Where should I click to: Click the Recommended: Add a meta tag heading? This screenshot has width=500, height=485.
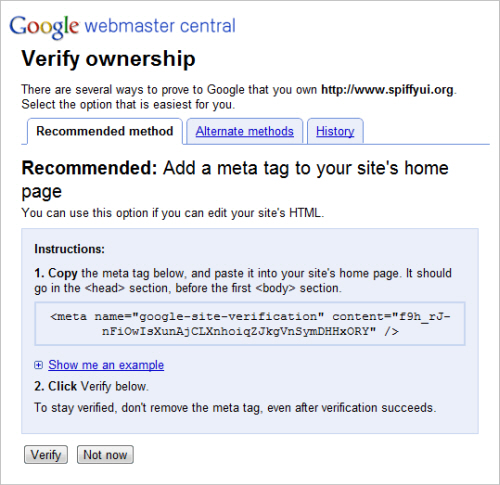[235, 179]
